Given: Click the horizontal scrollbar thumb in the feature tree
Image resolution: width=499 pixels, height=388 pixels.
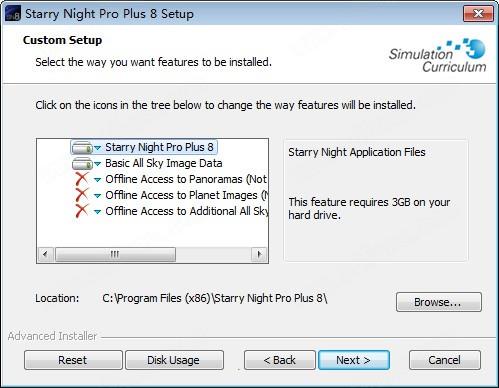Looking at the screenshot, I should pyautogui.click(x=115, y=254).
